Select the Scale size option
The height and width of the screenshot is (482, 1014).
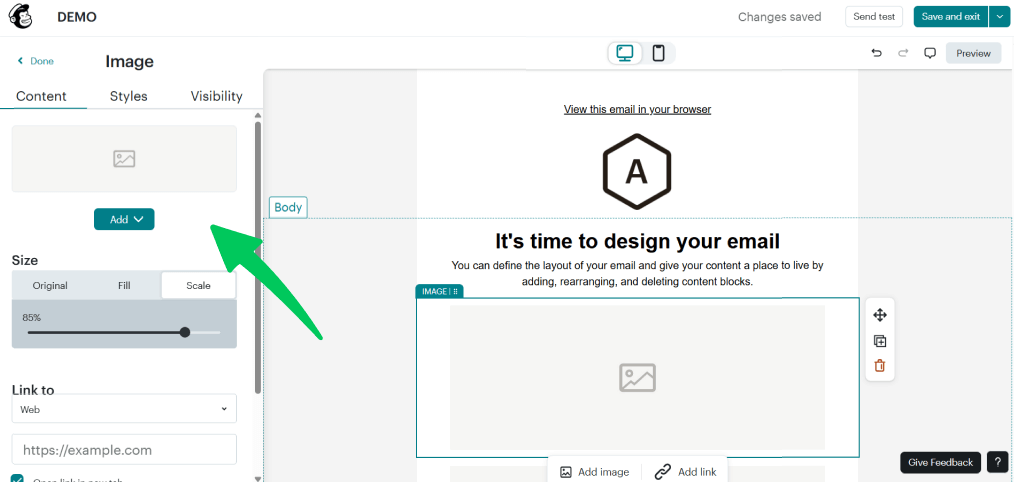[199, 285]
